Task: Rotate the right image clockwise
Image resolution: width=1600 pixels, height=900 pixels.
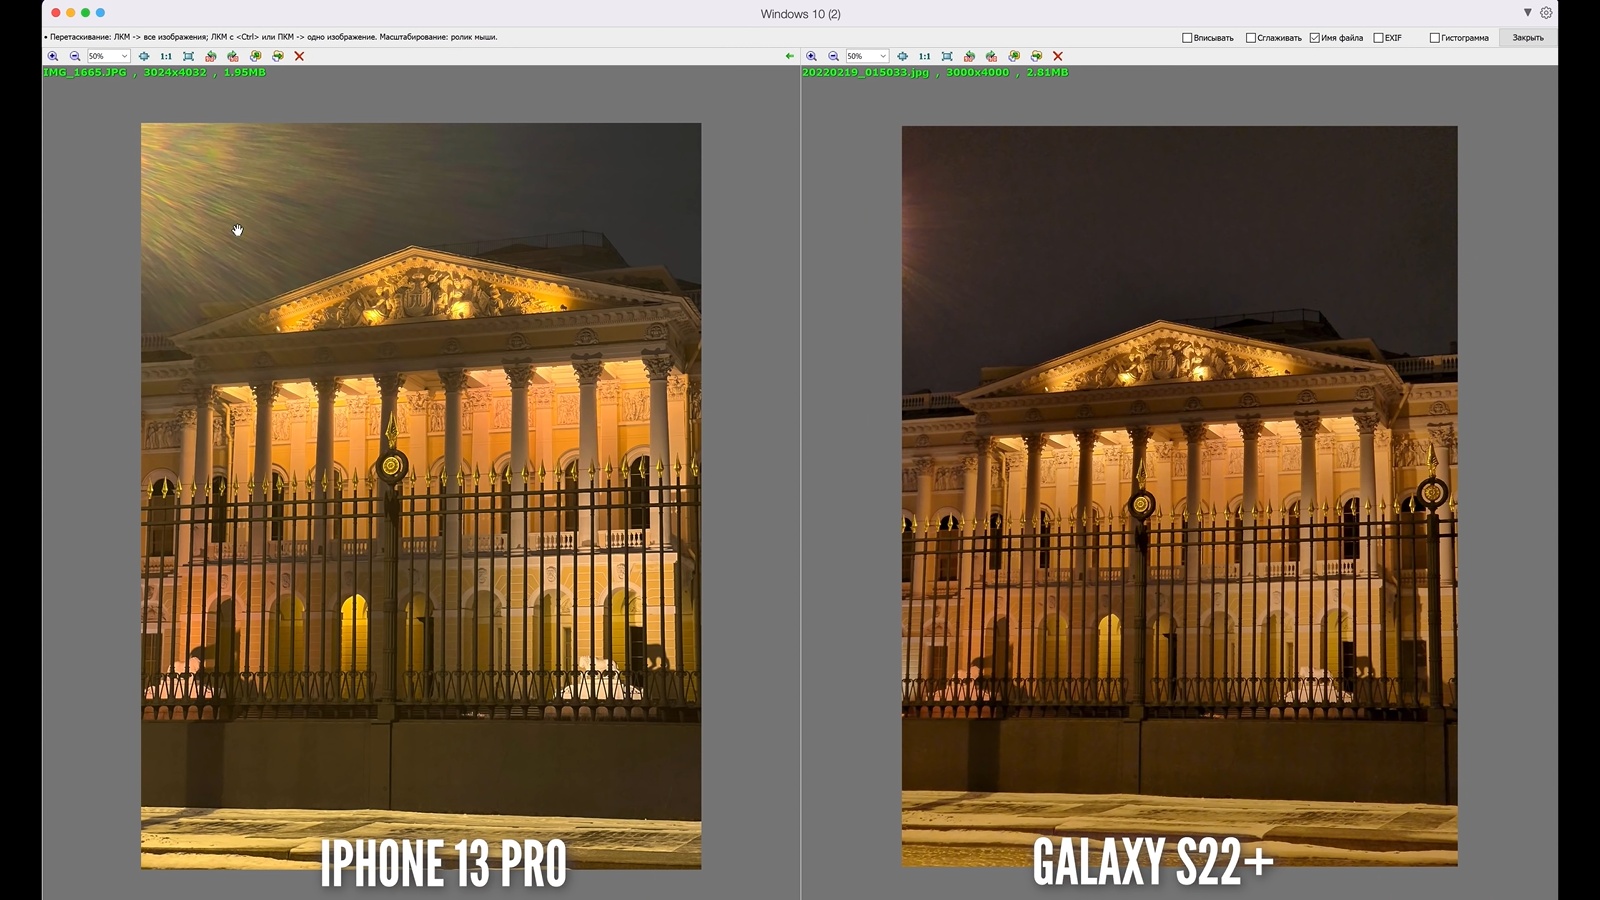Action: coord(992,56)
